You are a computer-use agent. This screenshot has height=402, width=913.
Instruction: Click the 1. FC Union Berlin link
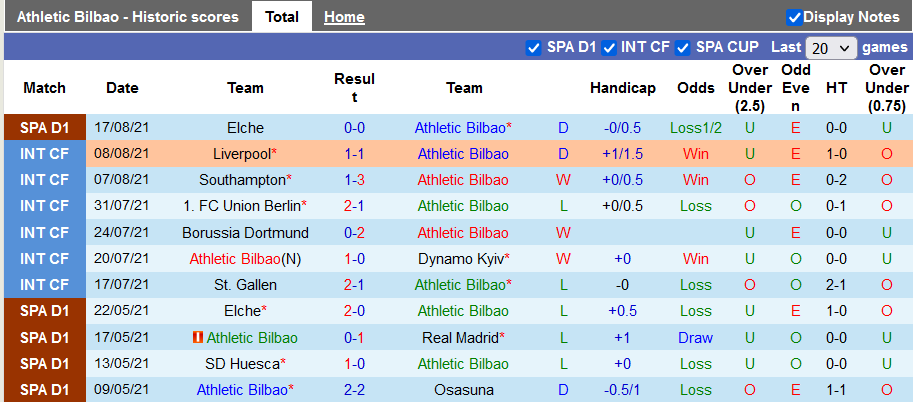coord(241,206)
